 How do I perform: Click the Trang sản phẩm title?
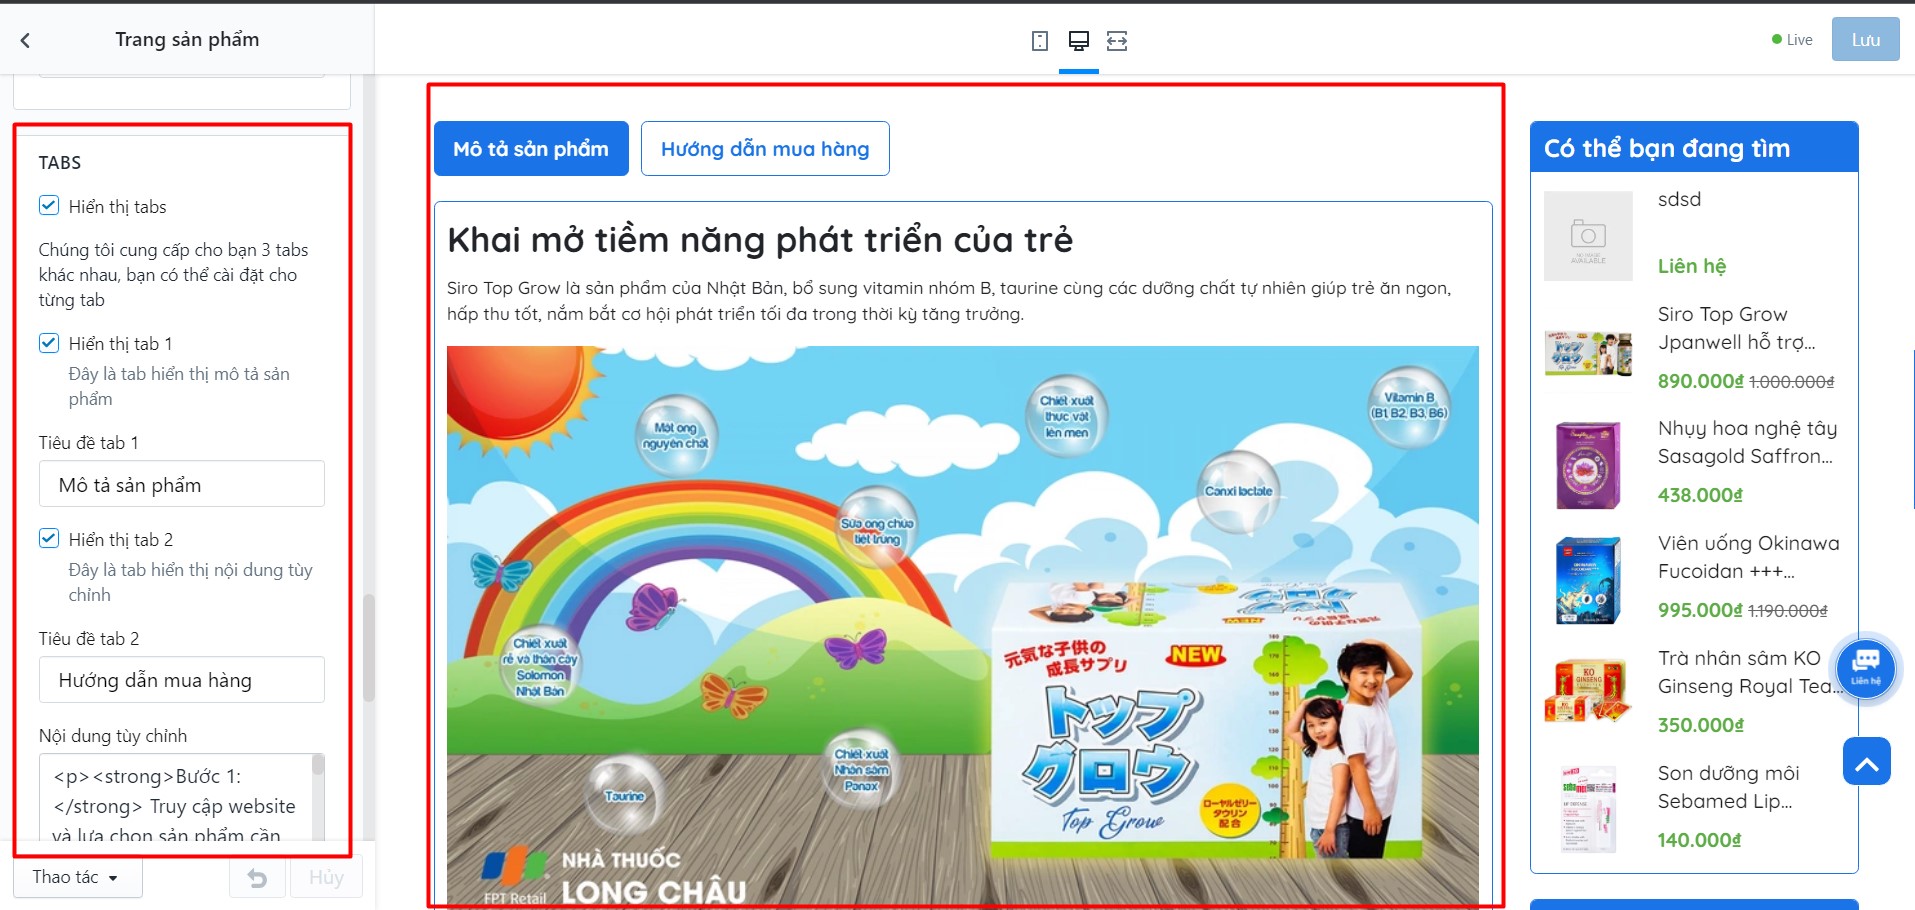(187, 39)
